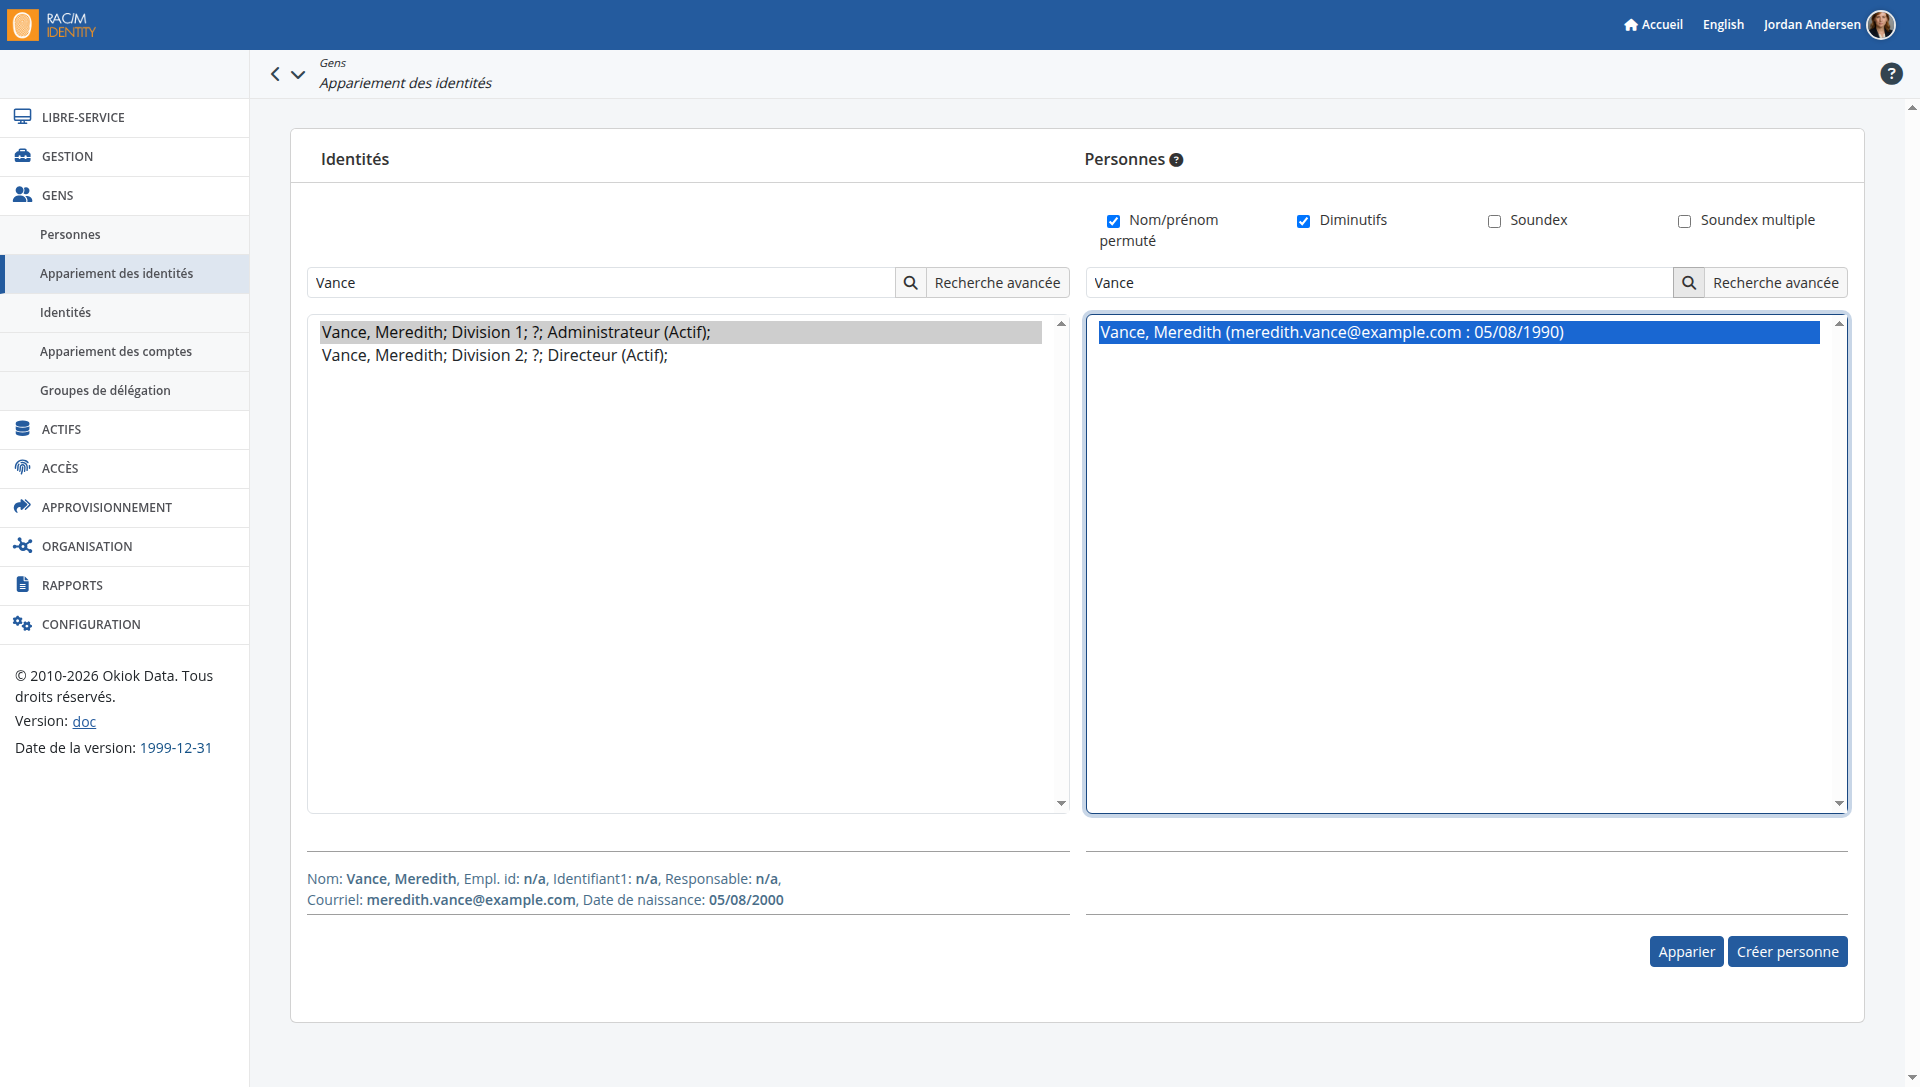Open Recherche avancée for Personnes
1920x1087 pixels.
(x=1775, y=283)
